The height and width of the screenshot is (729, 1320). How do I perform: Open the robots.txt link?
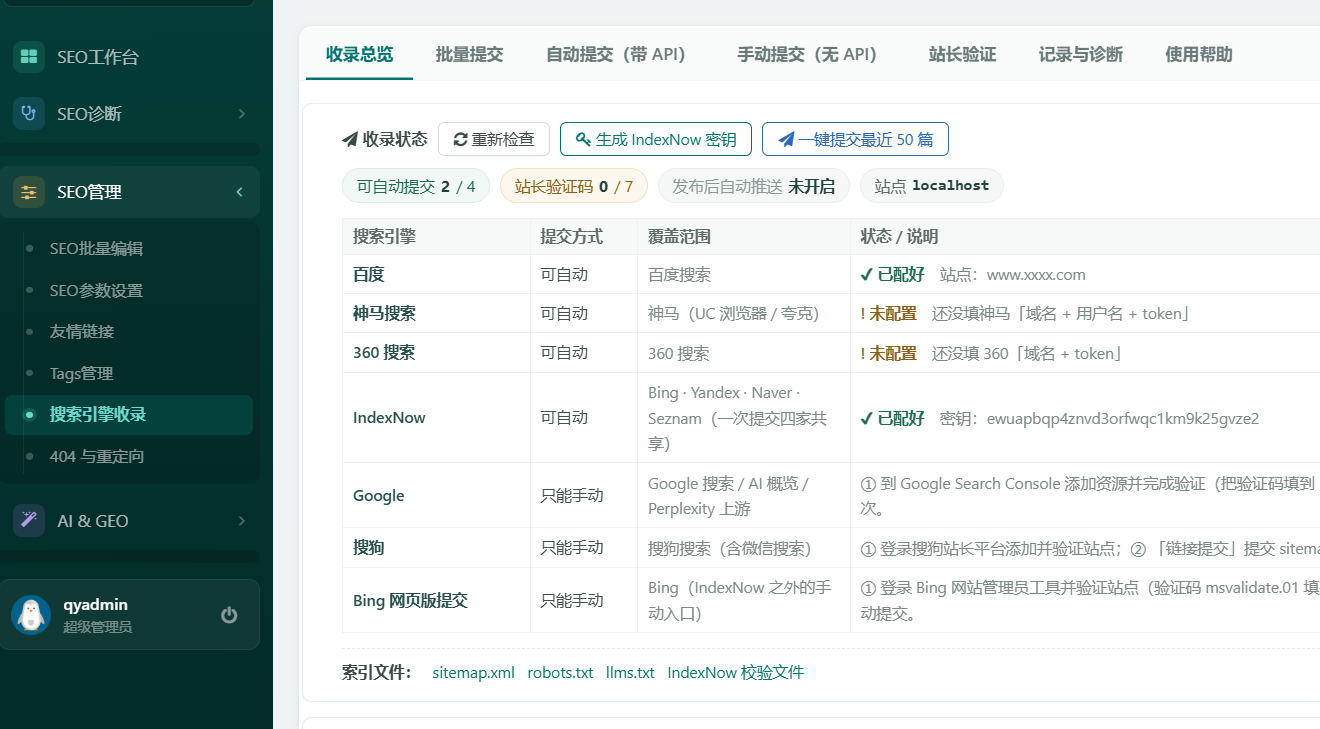coord(560,672)
